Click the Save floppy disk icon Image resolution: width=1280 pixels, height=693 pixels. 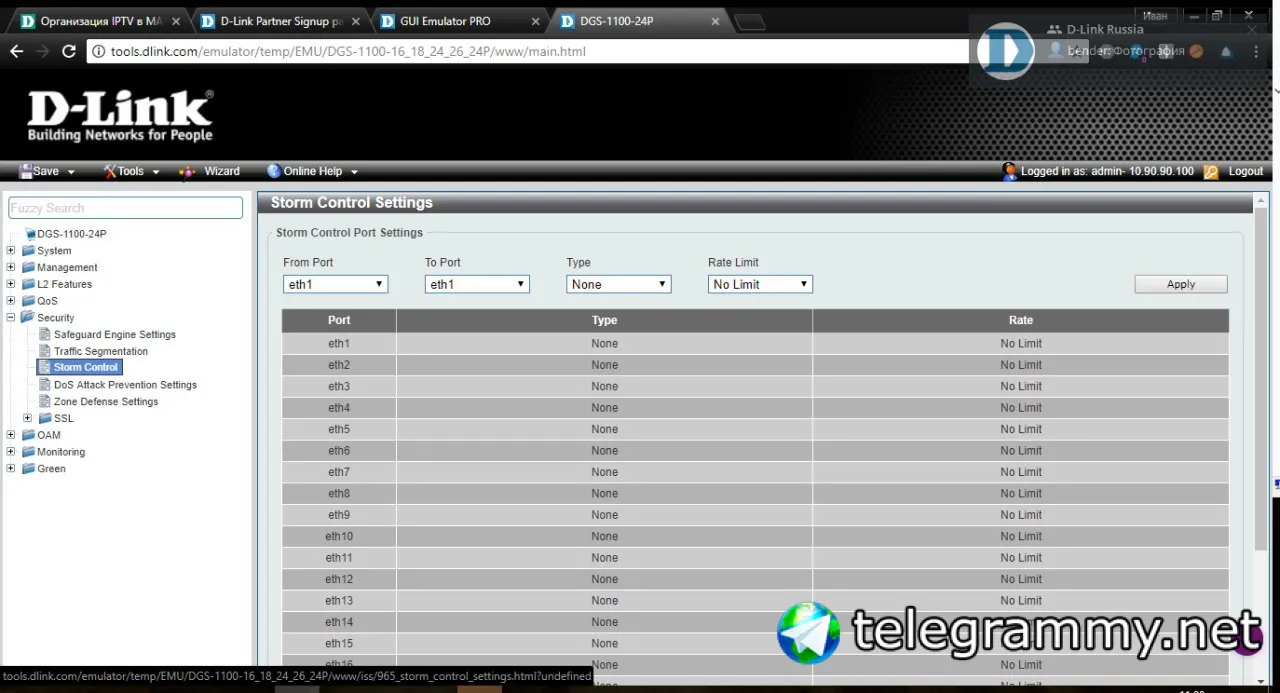tap(25, 171)
